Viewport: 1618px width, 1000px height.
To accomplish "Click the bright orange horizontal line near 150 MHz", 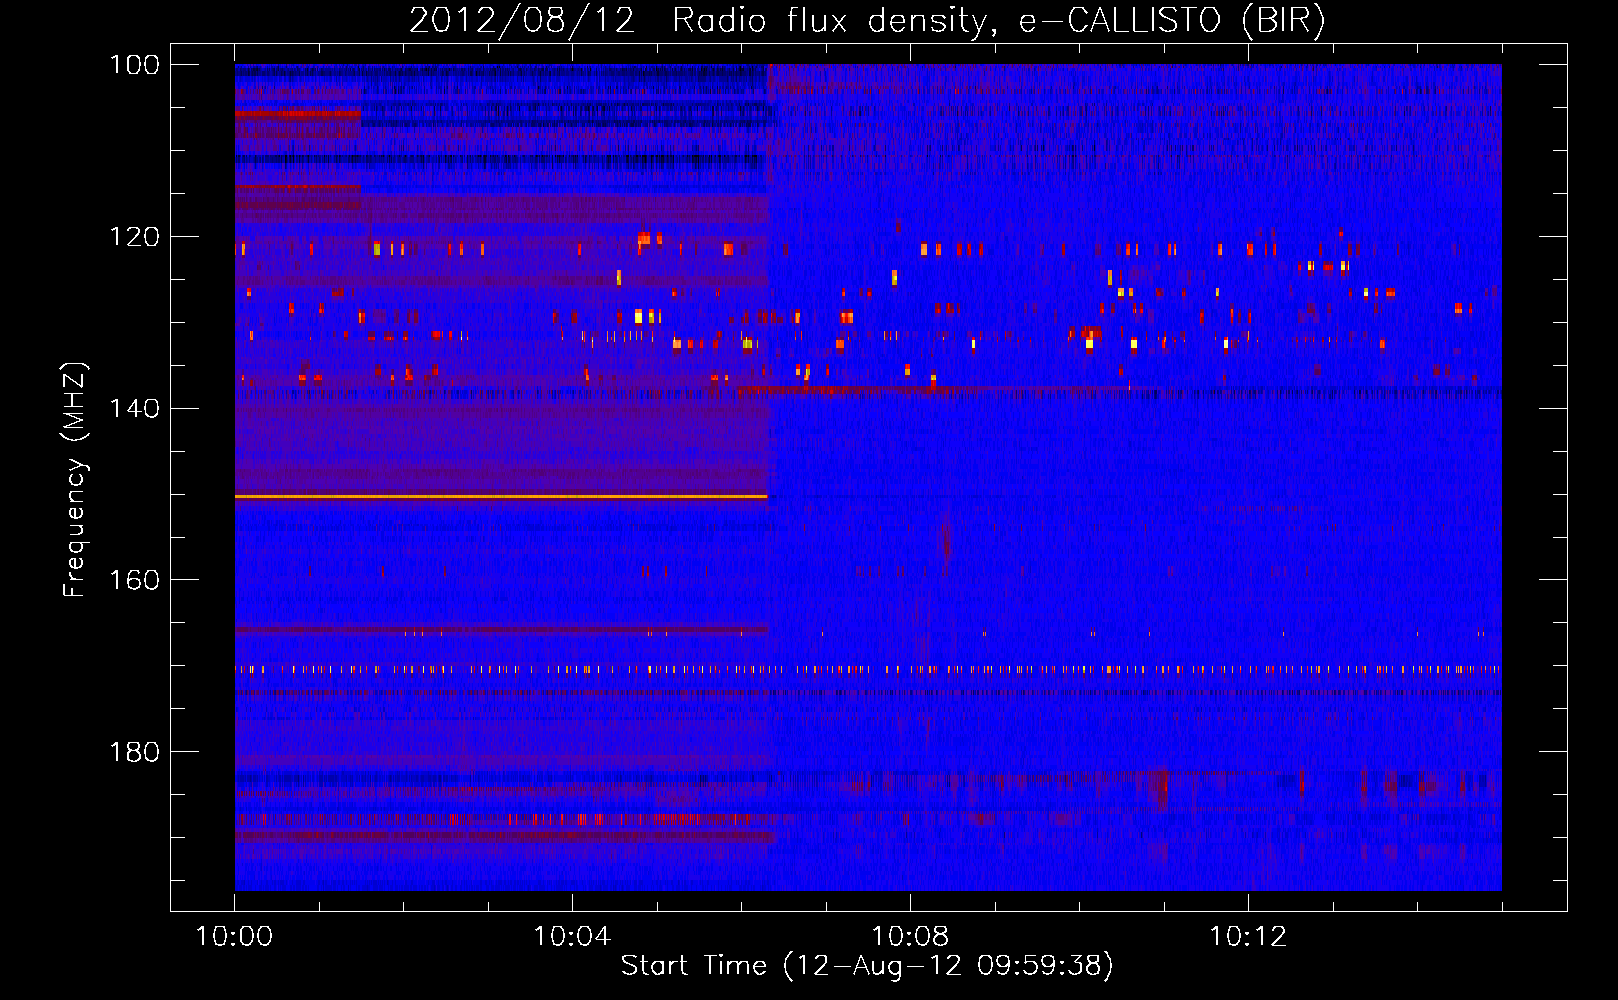I will pyautogui.click(x=501, y=496).
